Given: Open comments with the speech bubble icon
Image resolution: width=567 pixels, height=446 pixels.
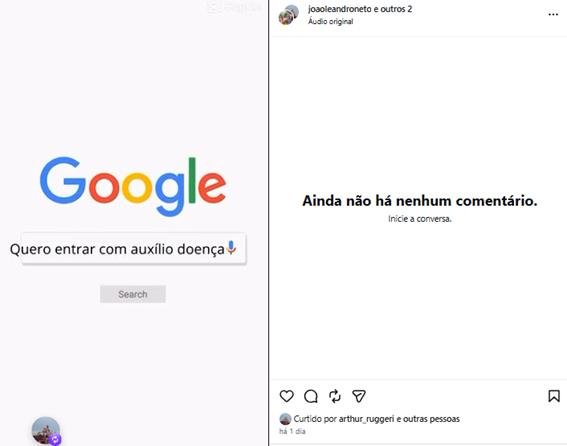Looking at the screenshot, I should [x=311, y=396].
